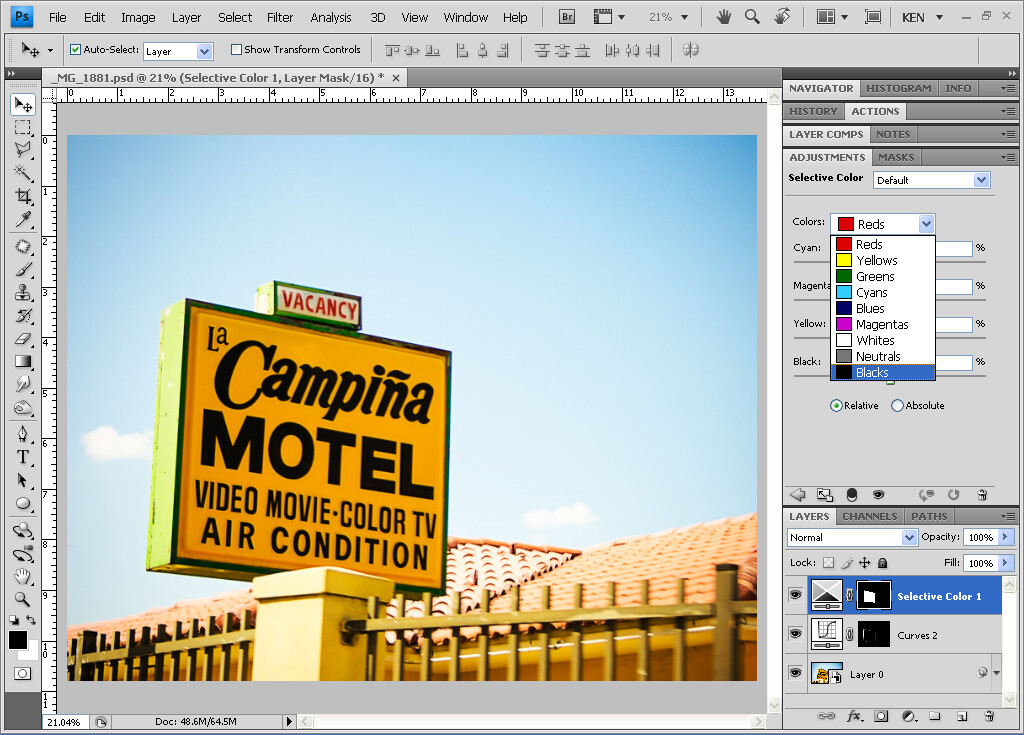1024x735 pixels.
Task: Select the Type tool
Action: pyautogui.click(x=23, y=457)
